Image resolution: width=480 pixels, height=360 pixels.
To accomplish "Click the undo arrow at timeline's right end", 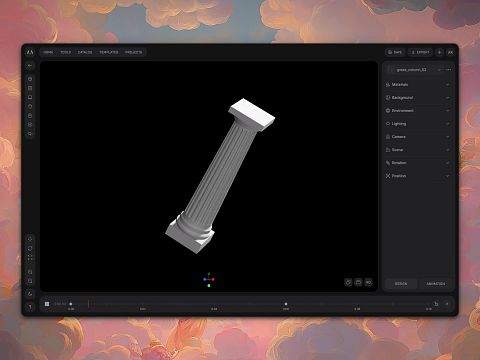I will (x=436, y=304).
